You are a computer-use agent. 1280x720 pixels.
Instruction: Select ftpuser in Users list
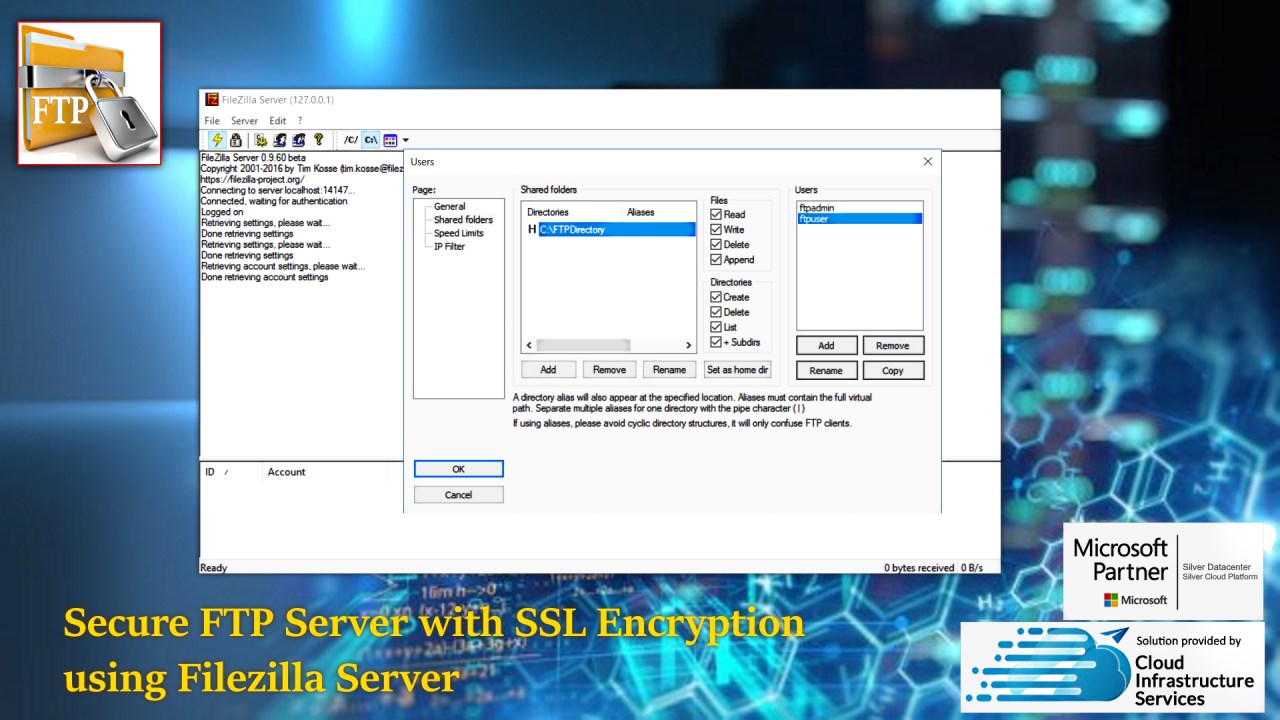coord(860,219)
